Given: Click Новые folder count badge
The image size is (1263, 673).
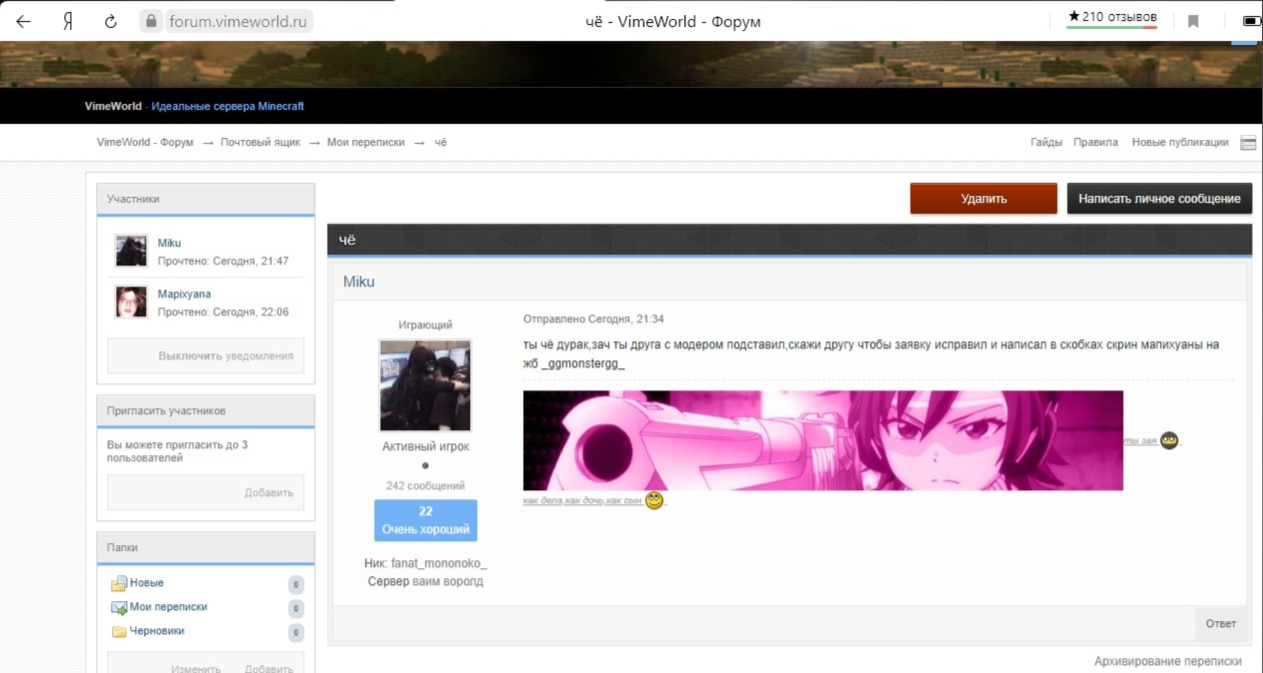Looking at the screenshot, I should (x=296, y=584).
